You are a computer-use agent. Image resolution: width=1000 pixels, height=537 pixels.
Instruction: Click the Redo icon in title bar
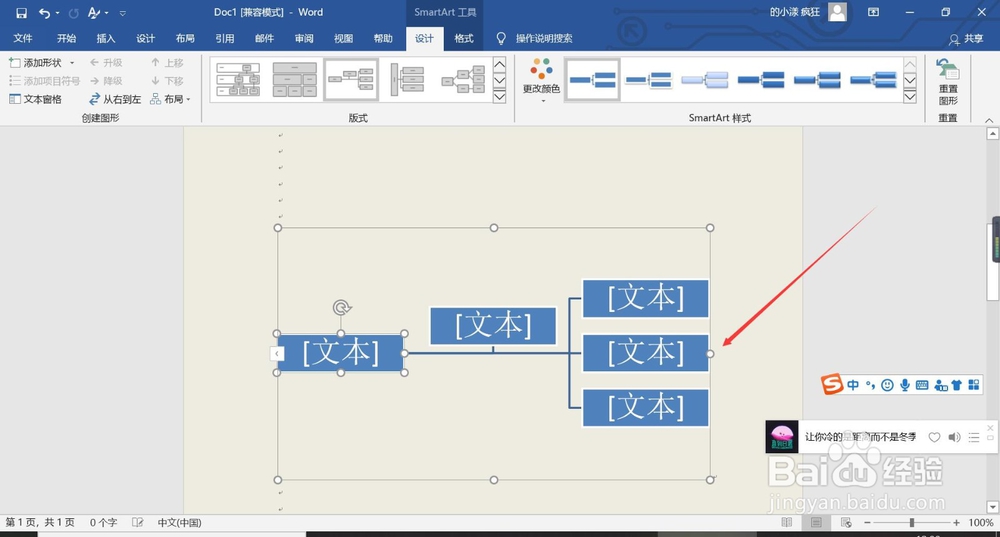73,13
